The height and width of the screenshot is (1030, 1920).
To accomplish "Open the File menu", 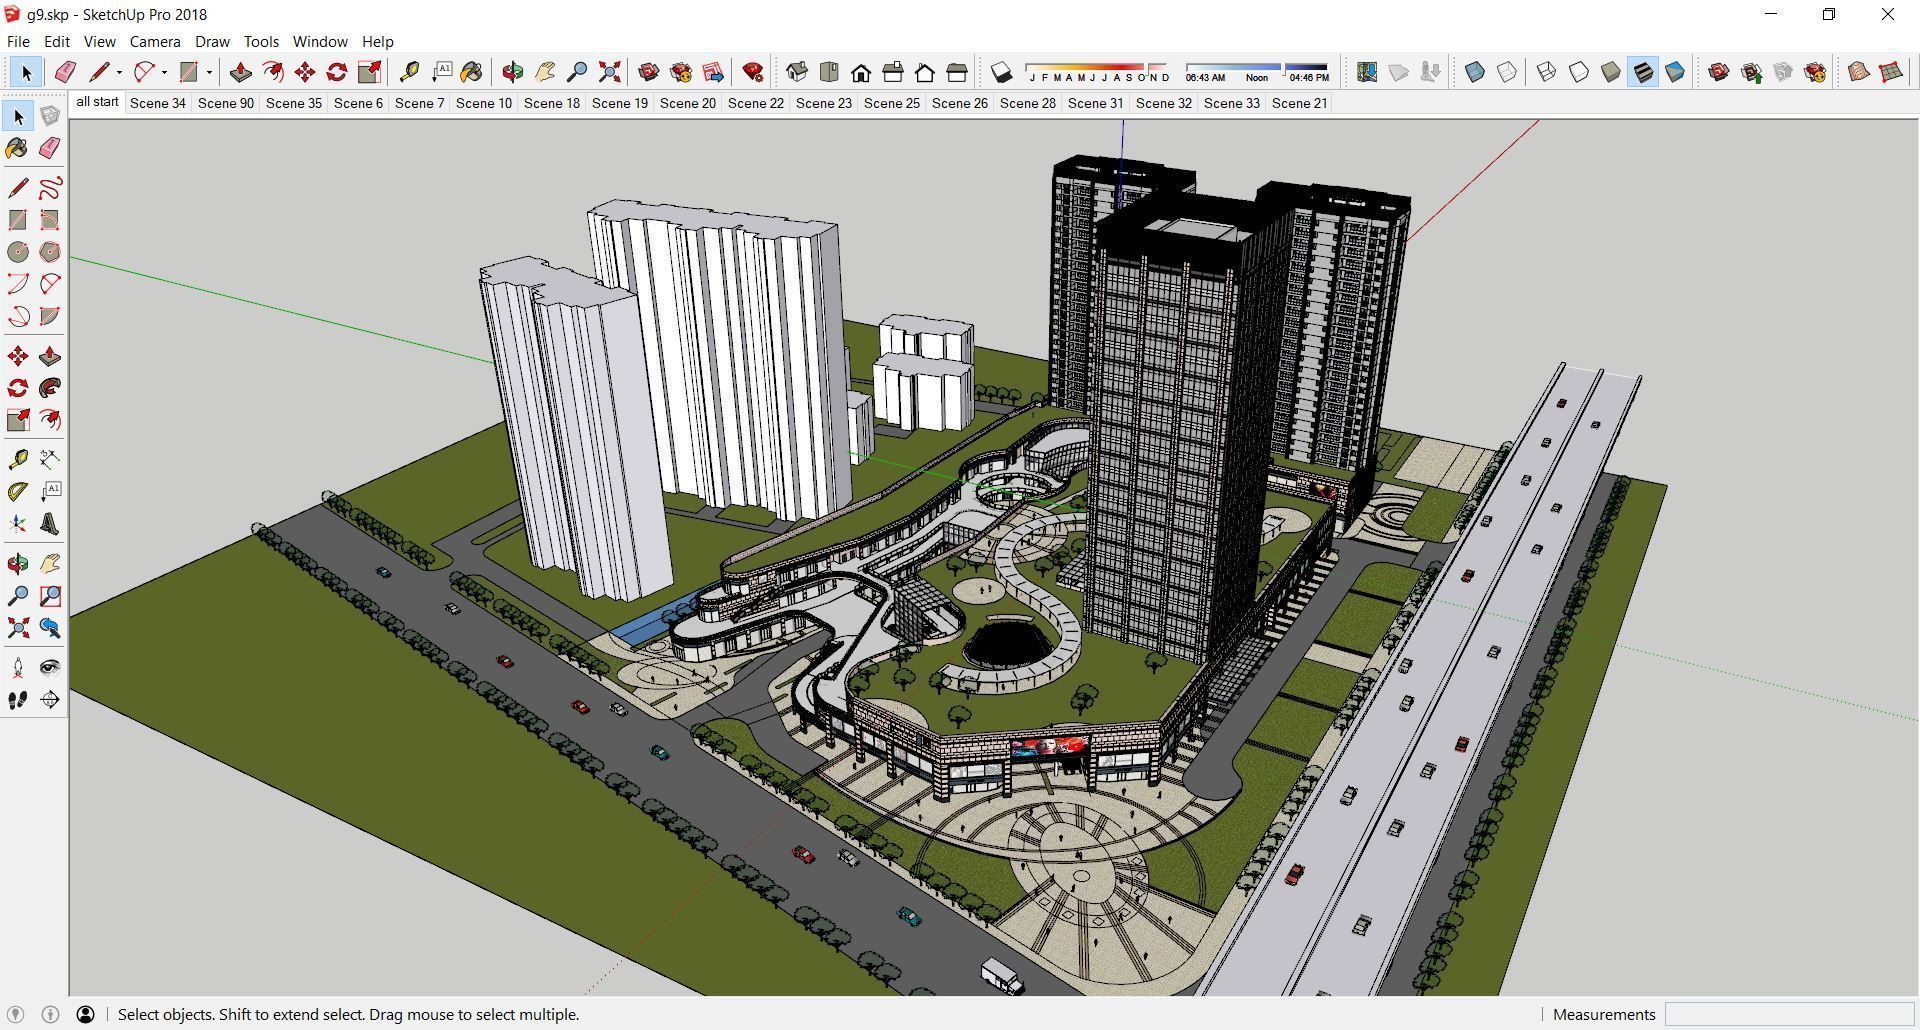I will click(x=18, y=41).
